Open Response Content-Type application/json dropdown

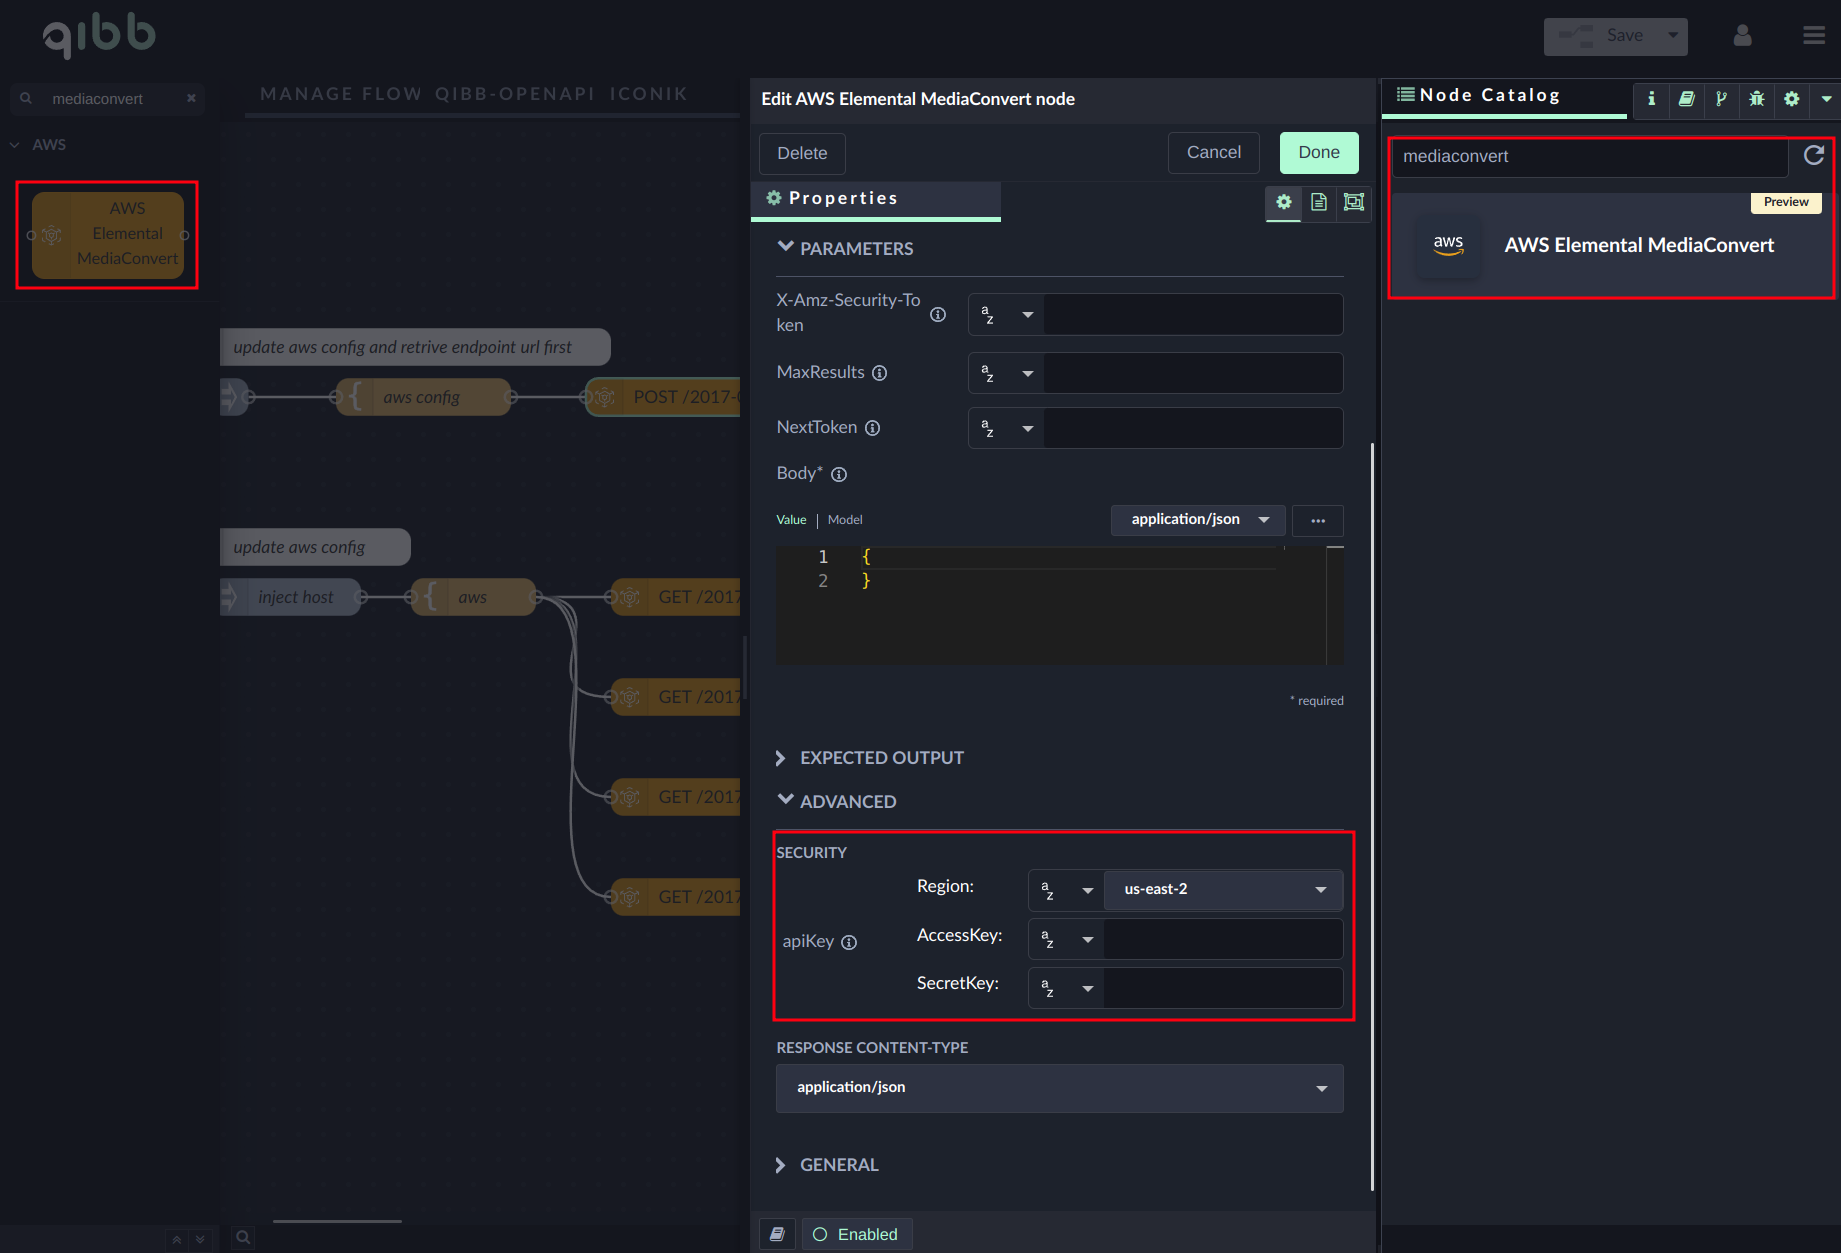(1059, 1088)
